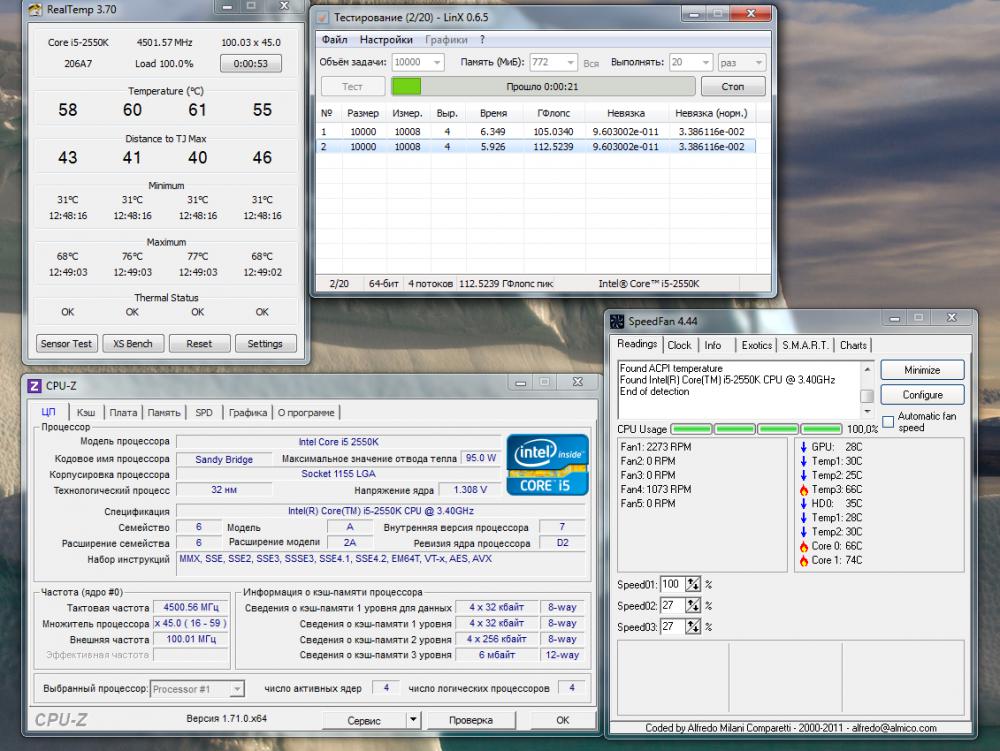Open the Processor #1 selection dropdown in CPU-Z
The image size is (1000, 751).
tap(237, 689)
